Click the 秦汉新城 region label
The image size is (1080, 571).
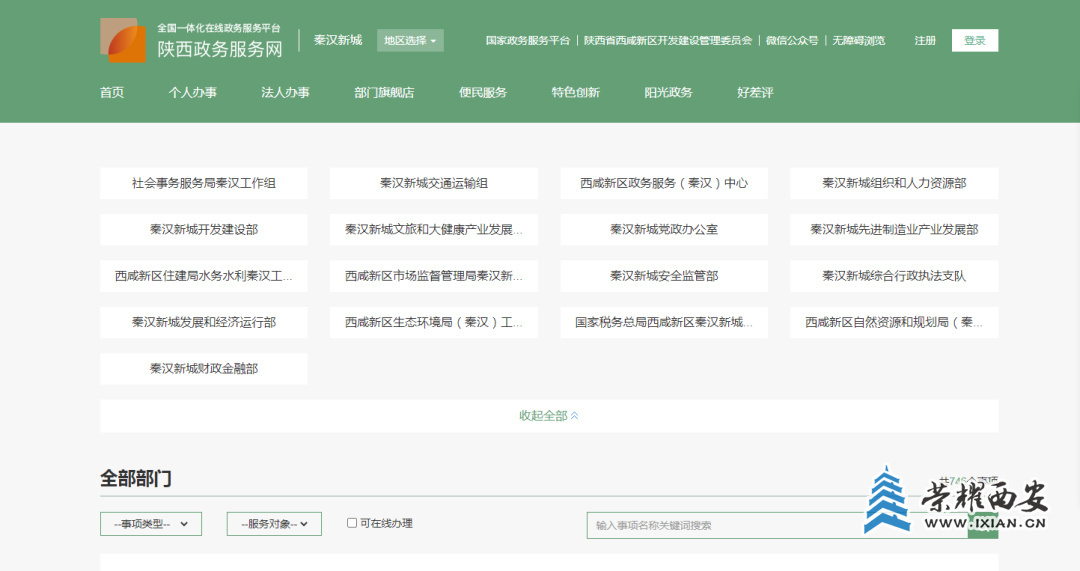[x=338, y=40]
